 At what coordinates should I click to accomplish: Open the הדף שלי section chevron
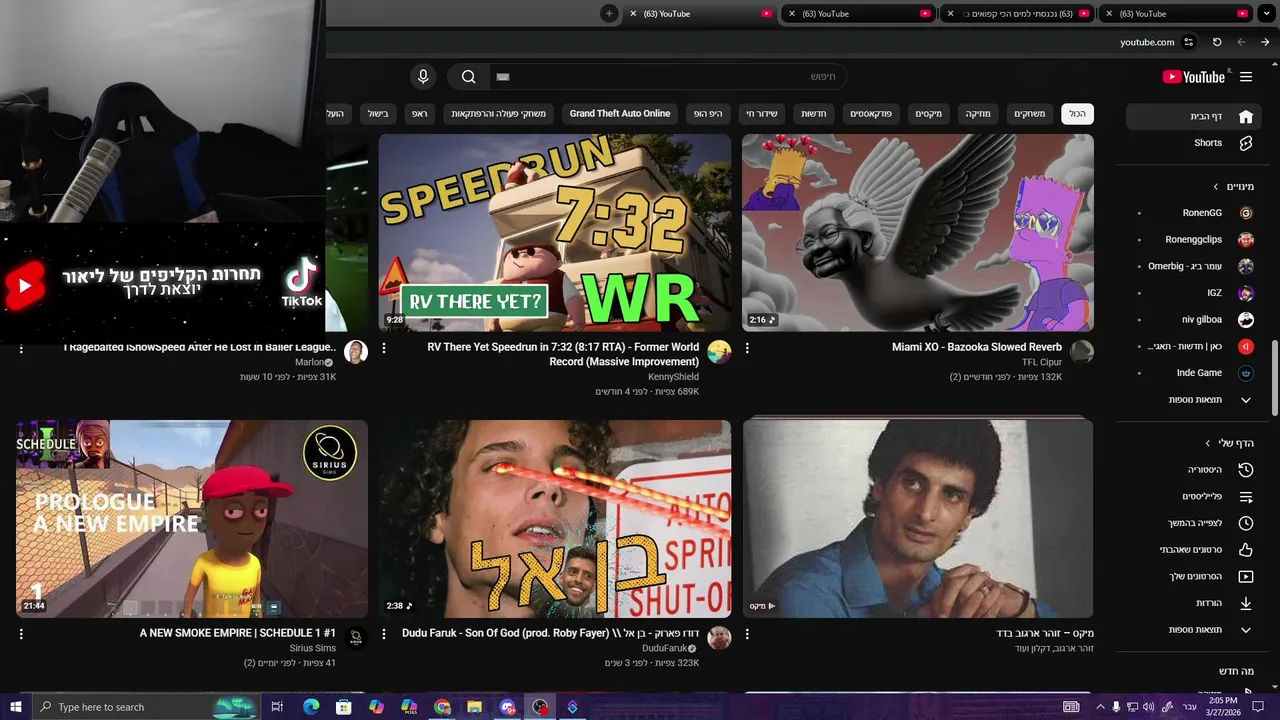coord(1209,443)
